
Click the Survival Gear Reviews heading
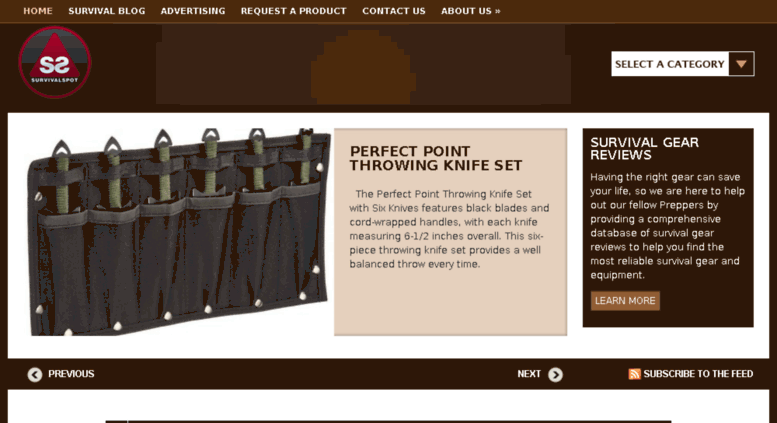(644, 149)
